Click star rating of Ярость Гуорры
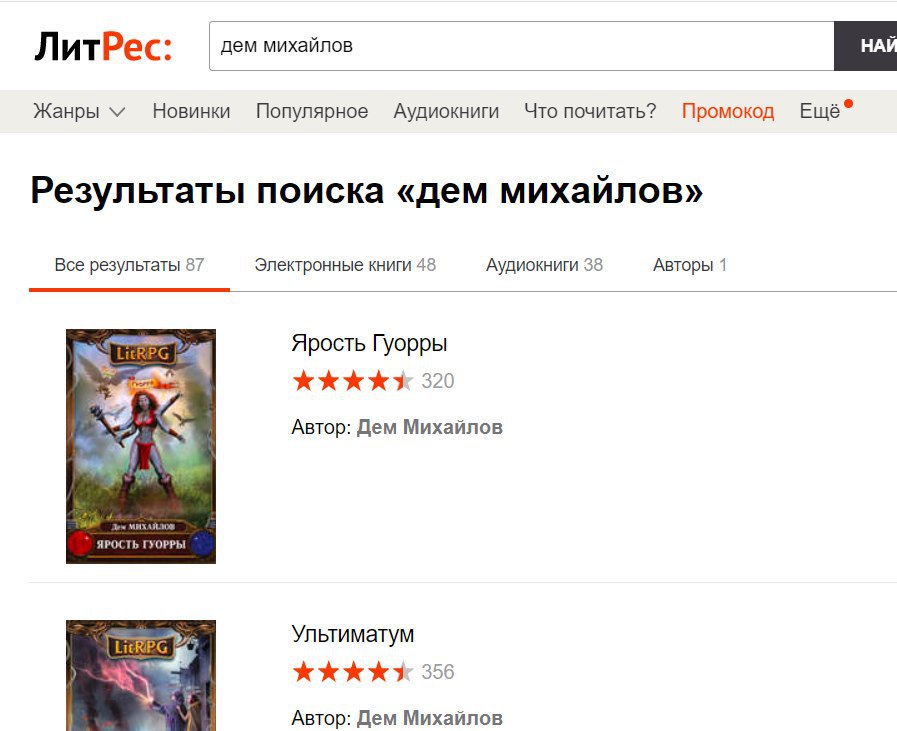This screenshot has height=731, width=897. tap(352, 381)
